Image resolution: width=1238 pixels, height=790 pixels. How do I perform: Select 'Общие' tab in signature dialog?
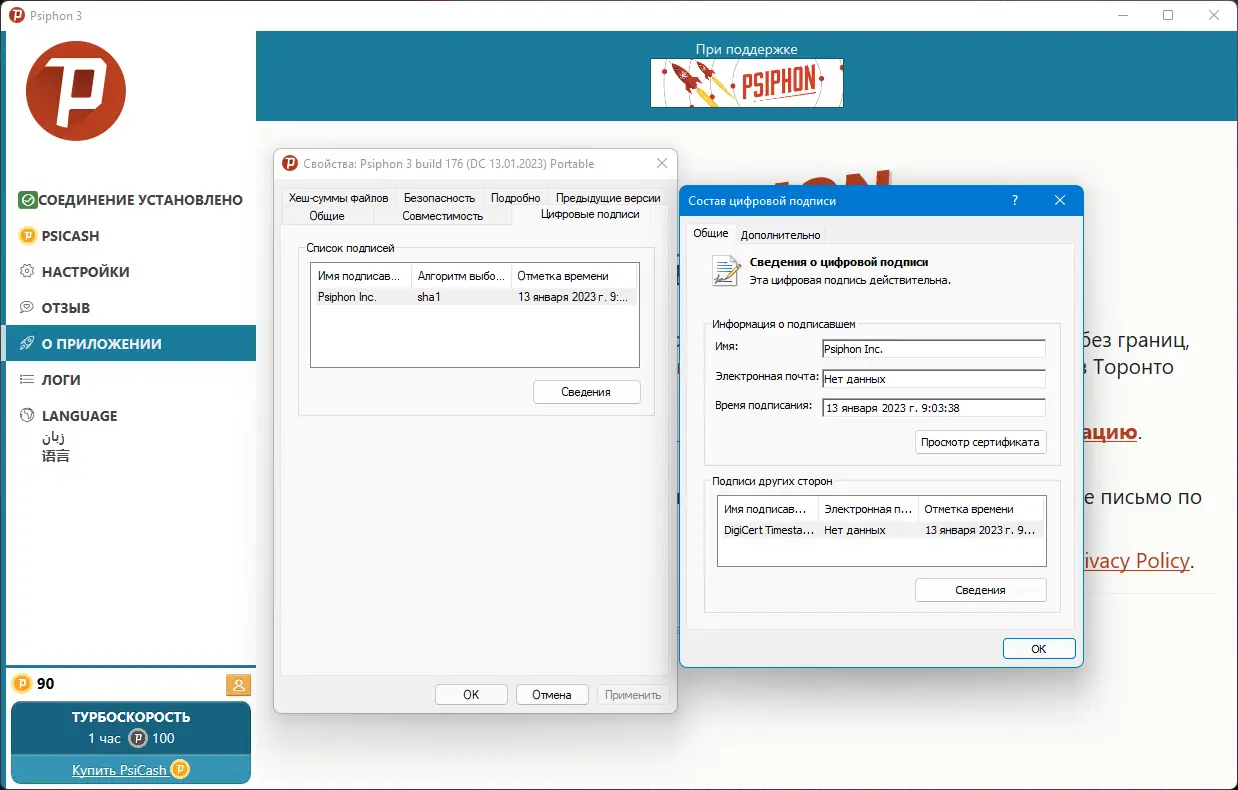coord(711,233)
